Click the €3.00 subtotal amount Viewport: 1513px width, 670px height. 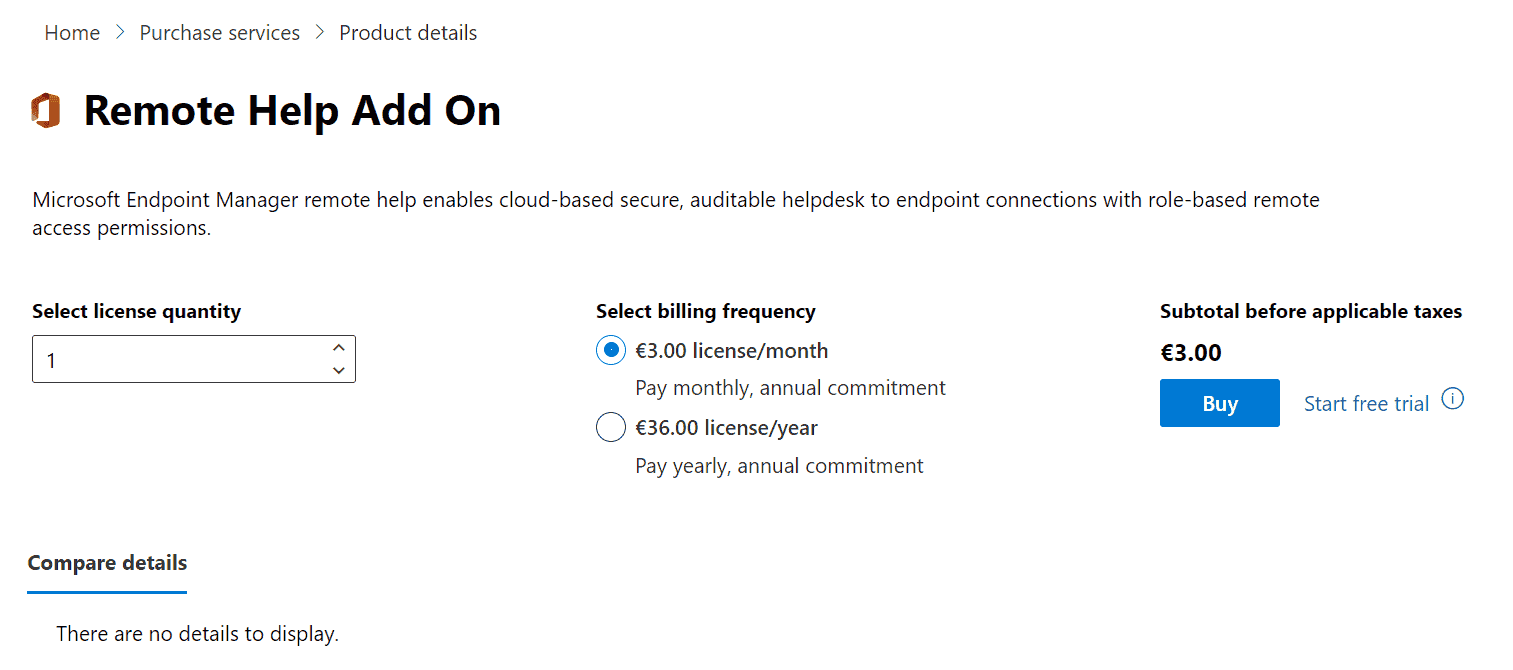tap(1191, 352)
